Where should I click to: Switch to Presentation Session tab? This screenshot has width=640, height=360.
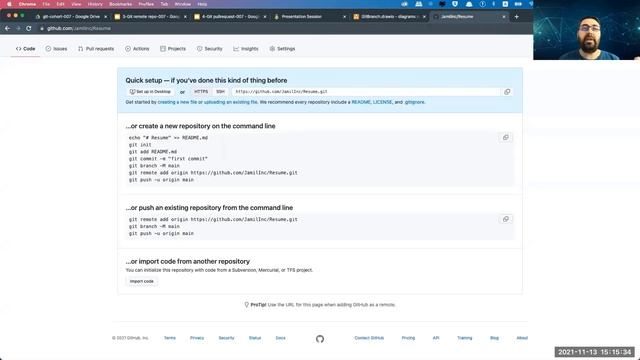click(310, 17)
